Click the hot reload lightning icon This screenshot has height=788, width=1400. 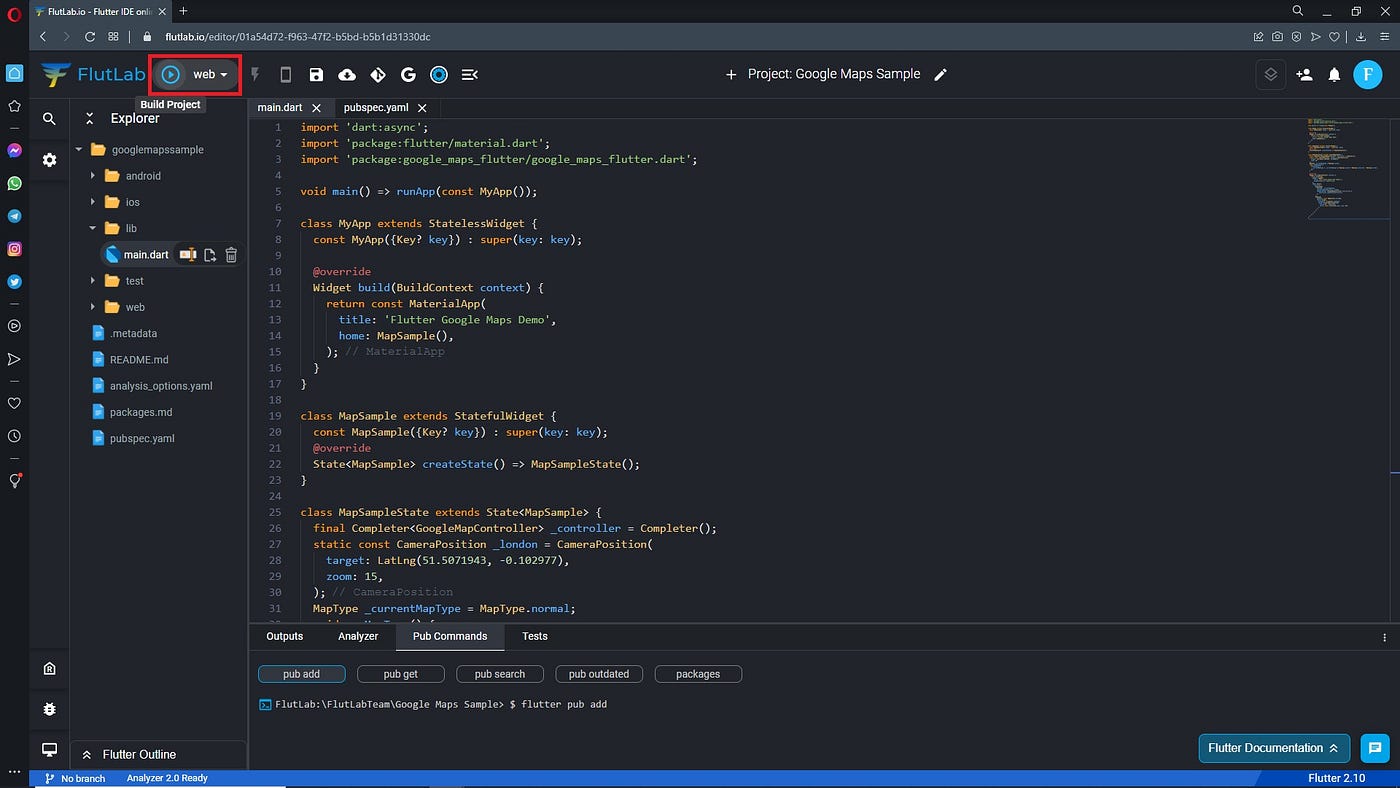(x=255, y=74)
